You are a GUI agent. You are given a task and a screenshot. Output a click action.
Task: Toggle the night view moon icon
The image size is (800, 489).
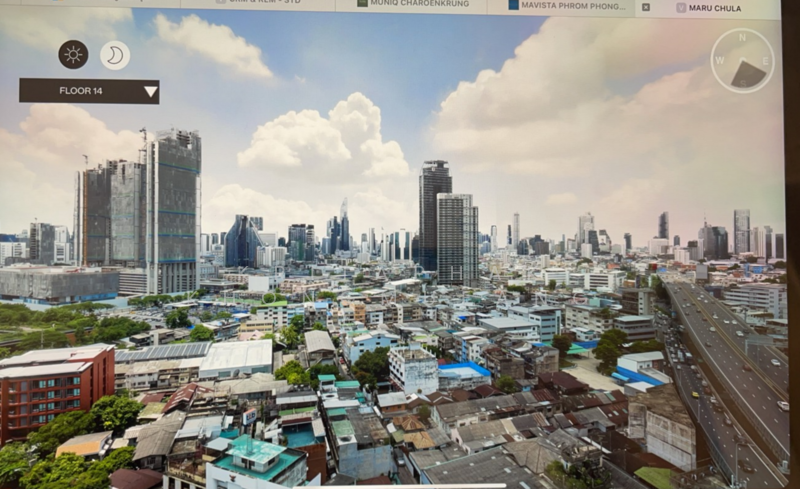pyautogui.click(x=115, y=55)
